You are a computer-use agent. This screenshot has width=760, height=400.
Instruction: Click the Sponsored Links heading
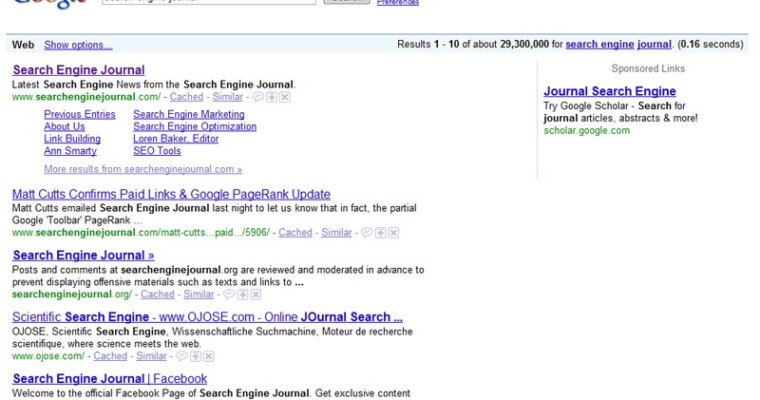(648, 68)
